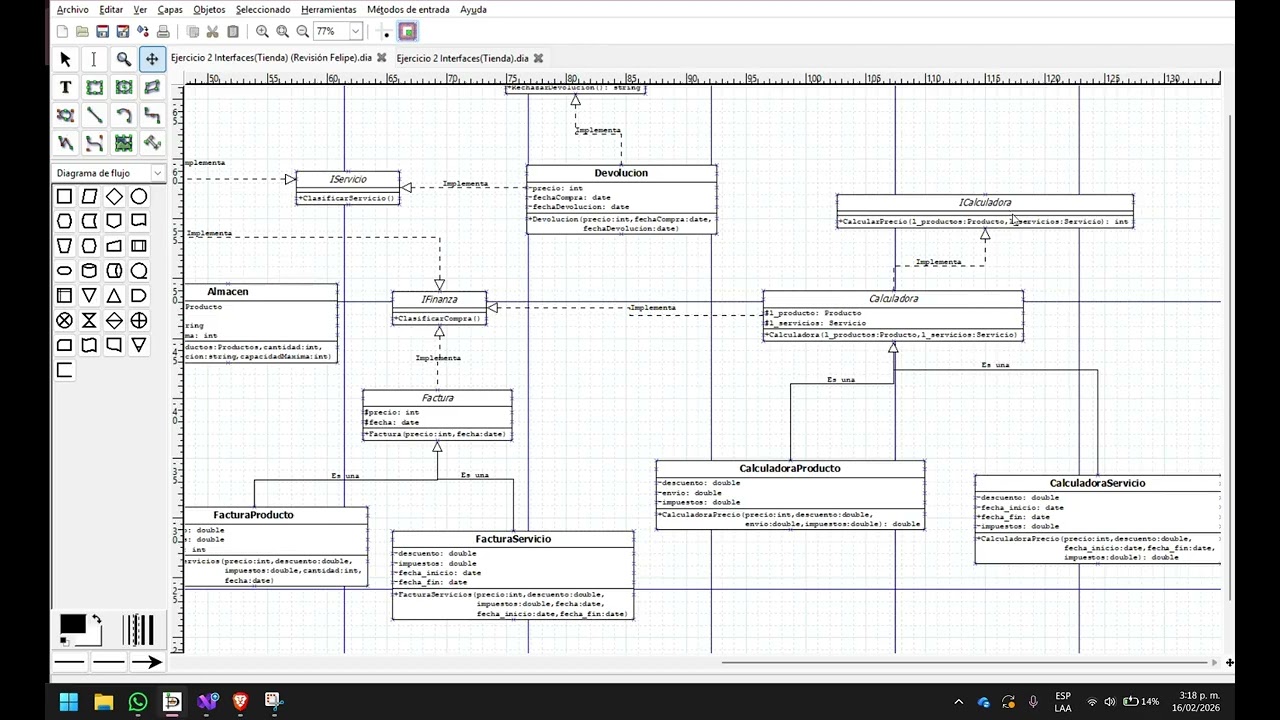
Task: Open the Seleccionado menu
Action: tap(263, 9)
